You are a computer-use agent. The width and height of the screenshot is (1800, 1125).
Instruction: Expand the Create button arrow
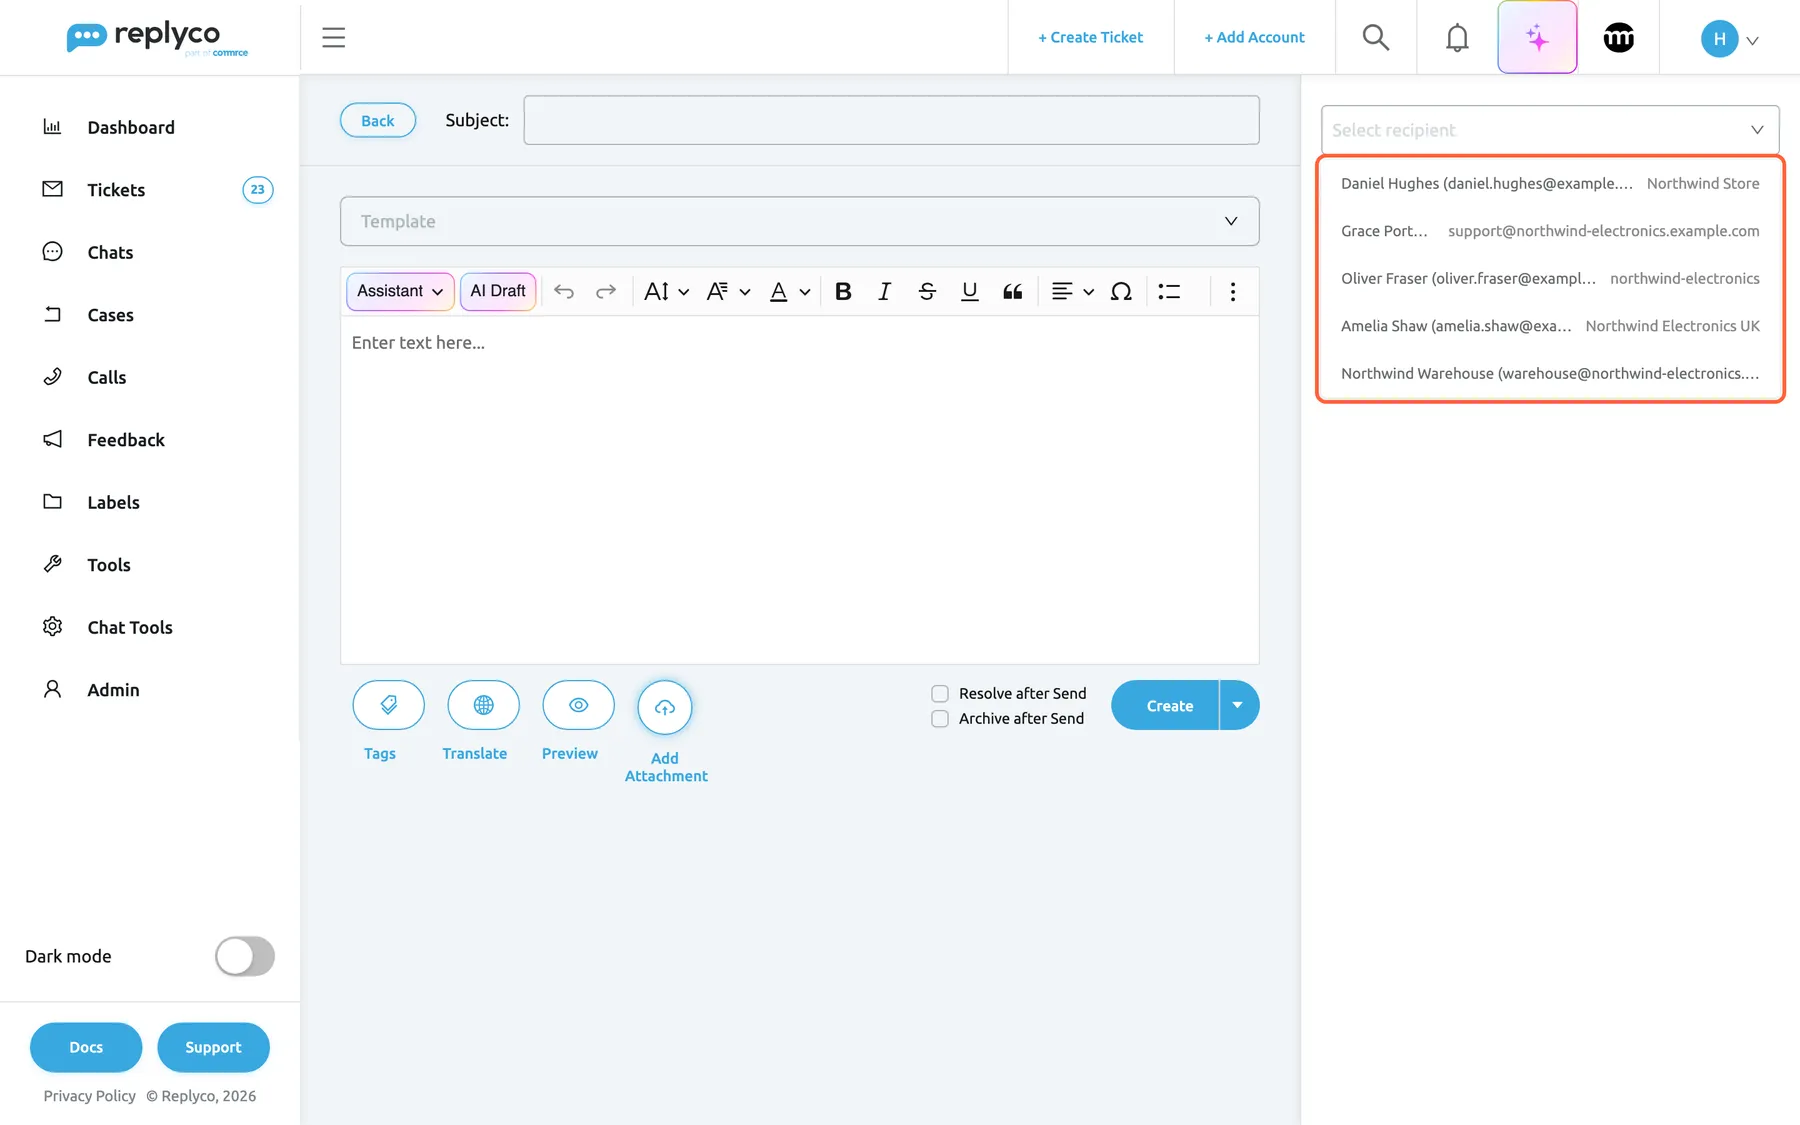click(x=1239, y=705)
